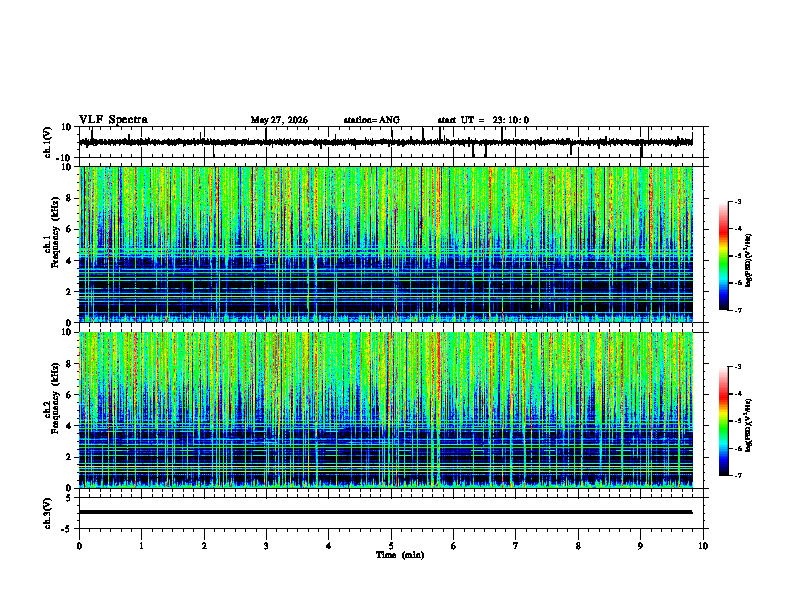Click the 10 tick on time axis
Screen dimensions: 792x612
coord(703,546)
